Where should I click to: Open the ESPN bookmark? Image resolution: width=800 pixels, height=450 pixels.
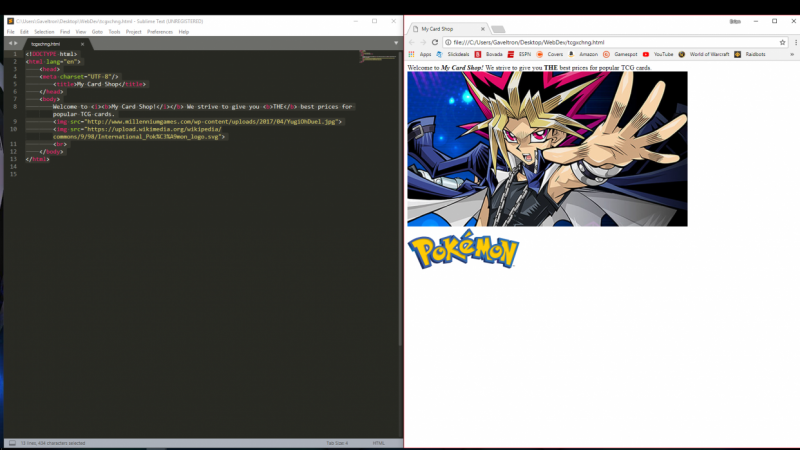[519, 54]
